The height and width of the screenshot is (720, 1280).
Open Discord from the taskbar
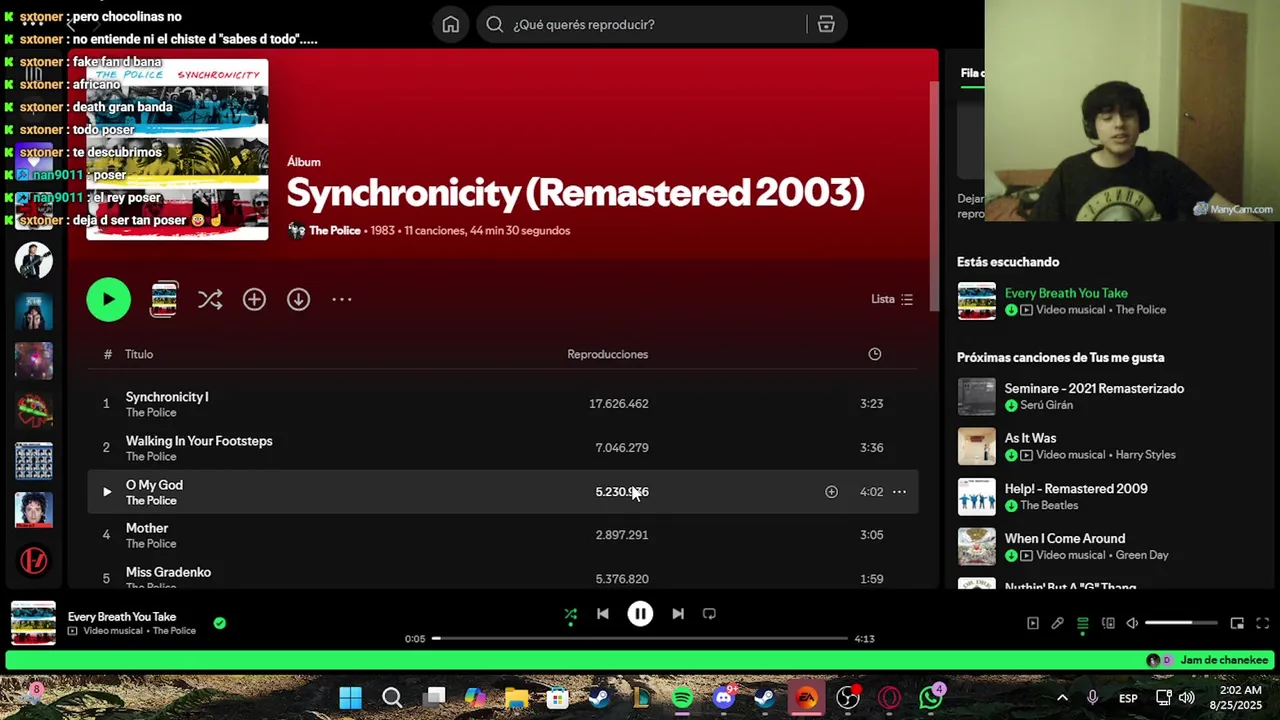[724, 698]
